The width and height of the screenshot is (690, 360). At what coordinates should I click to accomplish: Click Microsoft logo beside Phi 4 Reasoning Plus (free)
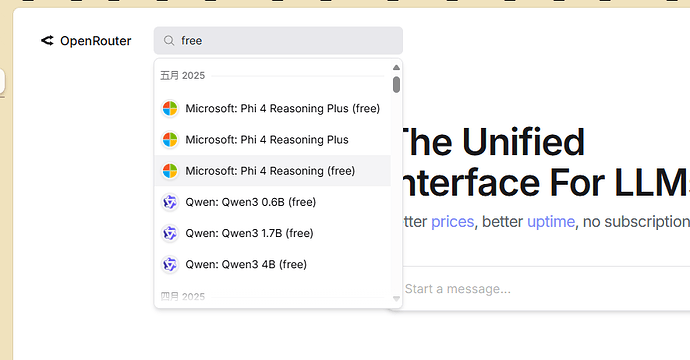[170, 108]
